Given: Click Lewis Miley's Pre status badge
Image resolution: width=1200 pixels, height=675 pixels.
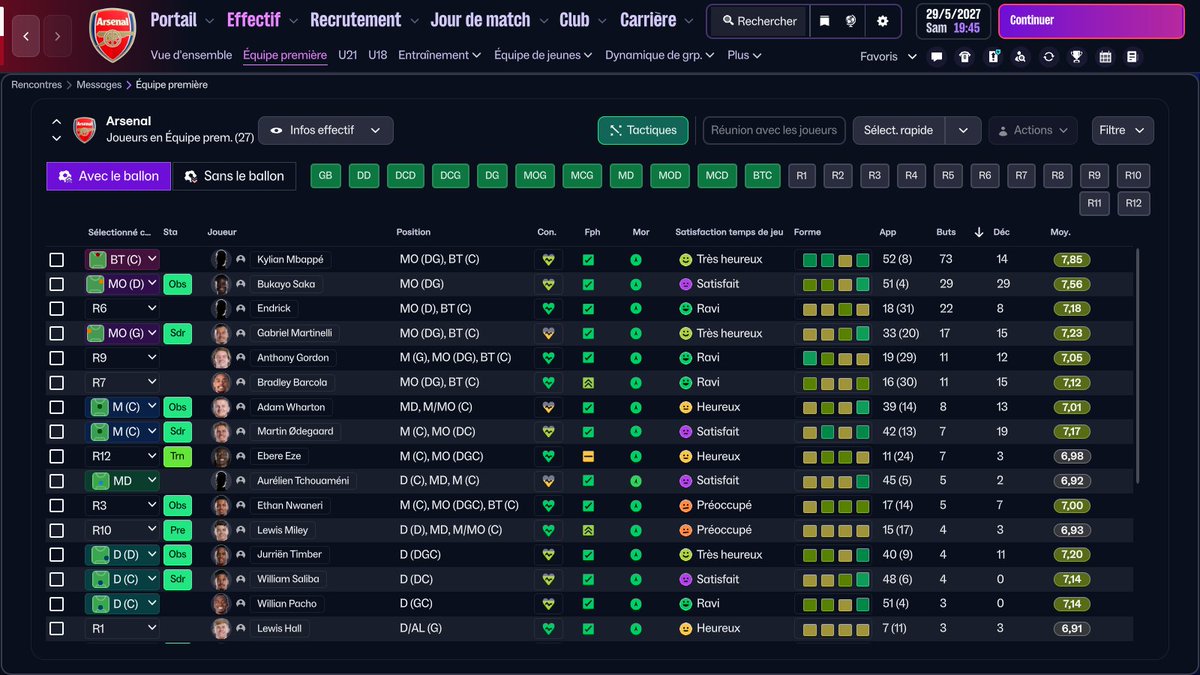Looking at the screenshot, I should coord(177,530).
